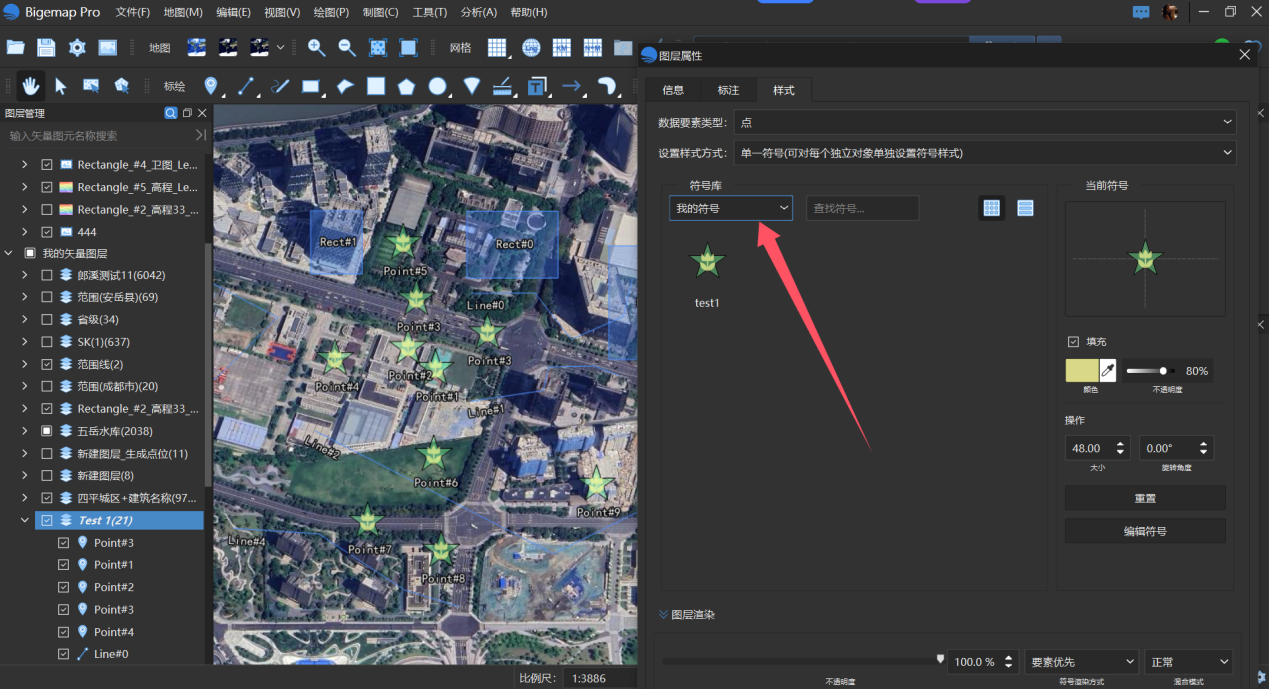The width and height of the screenshot is (1269, 689).
Task: Open the 我的符号 symbol library dropdown
Action: point(731,208)
